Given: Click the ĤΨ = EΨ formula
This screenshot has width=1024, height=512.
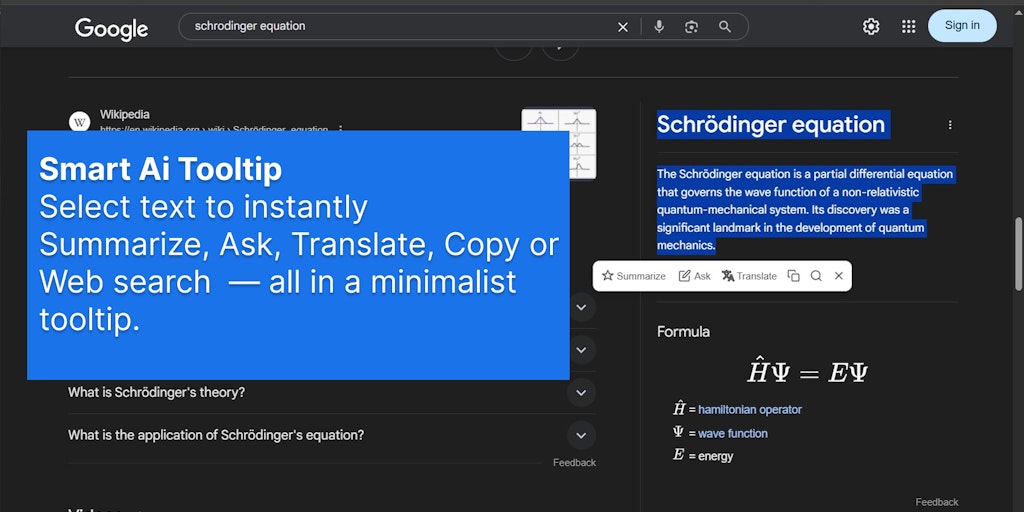Looking at the screenshot, I should tap(807, 372).
